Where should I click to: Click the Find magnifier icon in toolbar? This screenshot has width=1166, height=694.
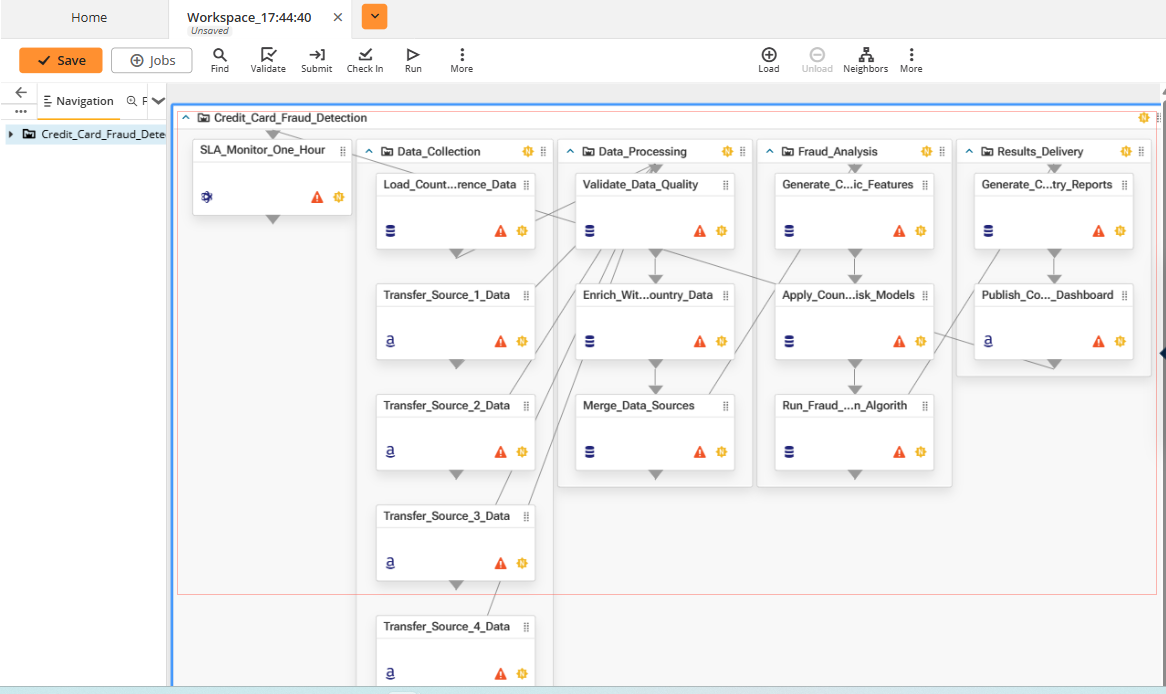coord(220,55)
